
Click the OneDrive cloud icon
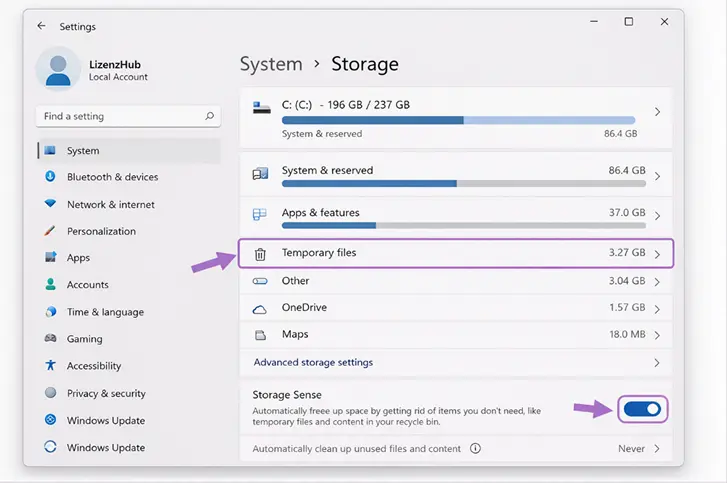coord(260,309)
